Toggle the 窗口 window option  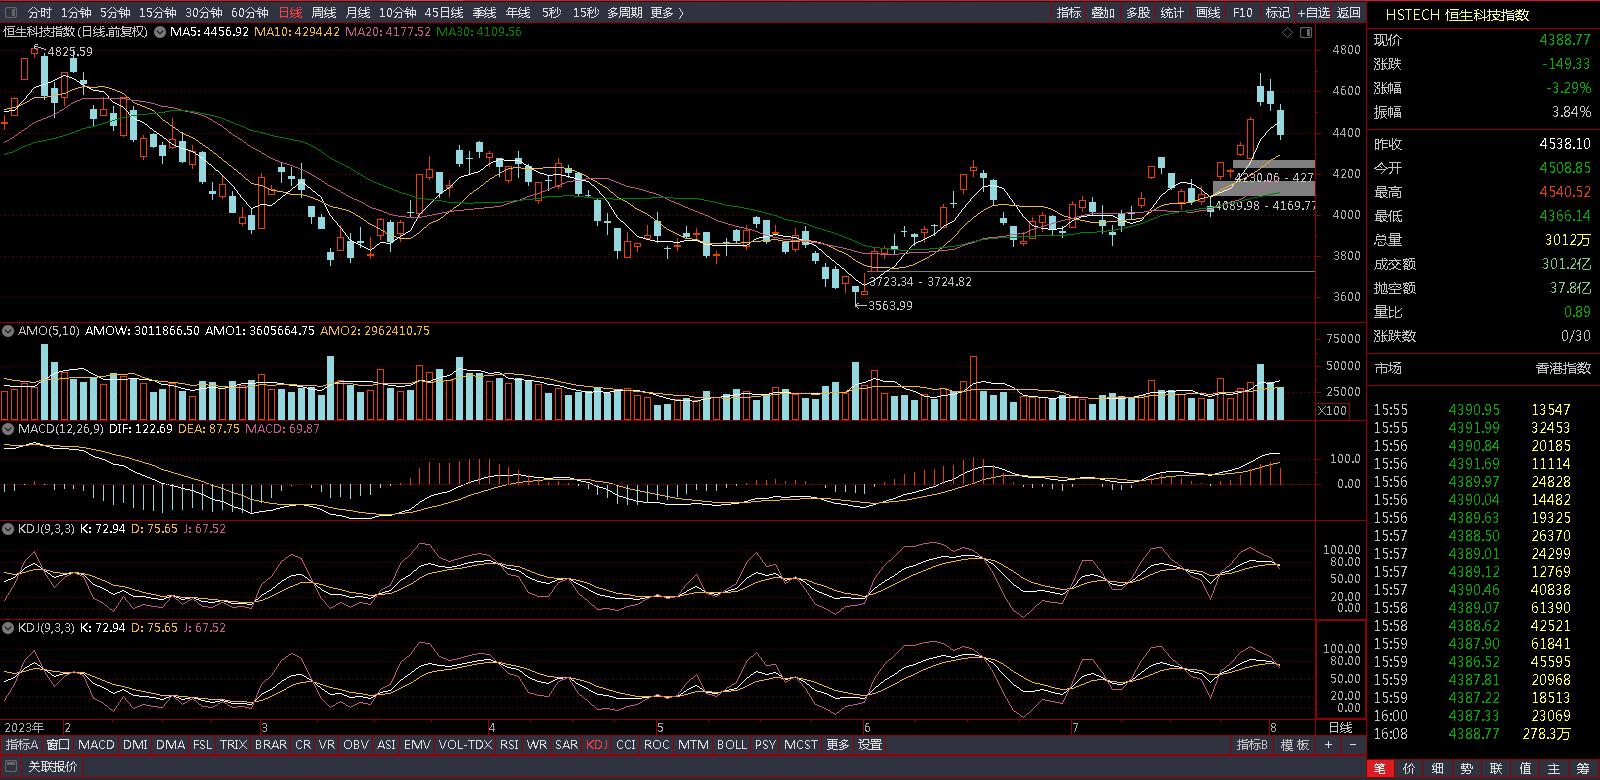coord(58,745)
